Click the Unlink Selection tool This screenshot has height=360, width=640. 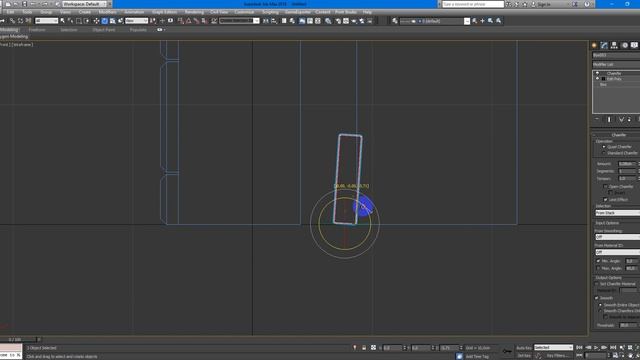click(20, 21)
